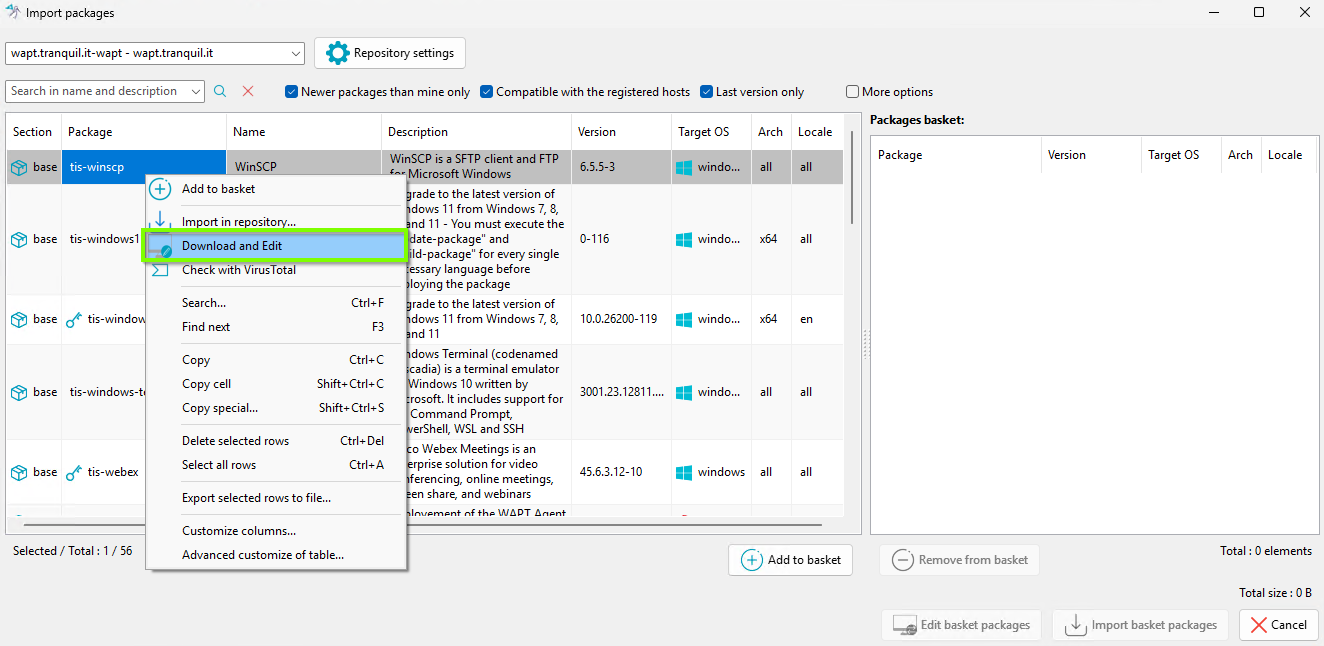The image size is (1324, 646).
Task: Choose Copy cell menu entry
Action: coord(276,384)
